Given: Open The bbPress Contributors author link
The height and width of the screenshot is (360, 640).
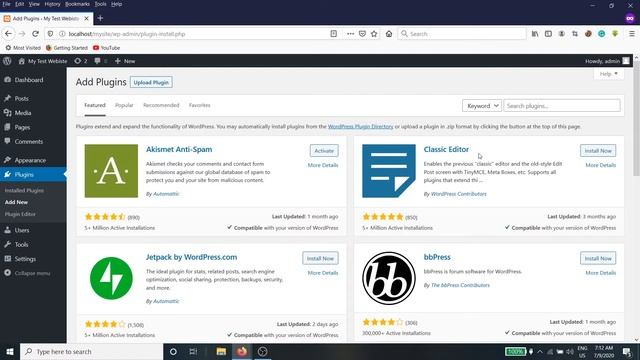Looking at the screenshot, I should (x=460, y=285).
